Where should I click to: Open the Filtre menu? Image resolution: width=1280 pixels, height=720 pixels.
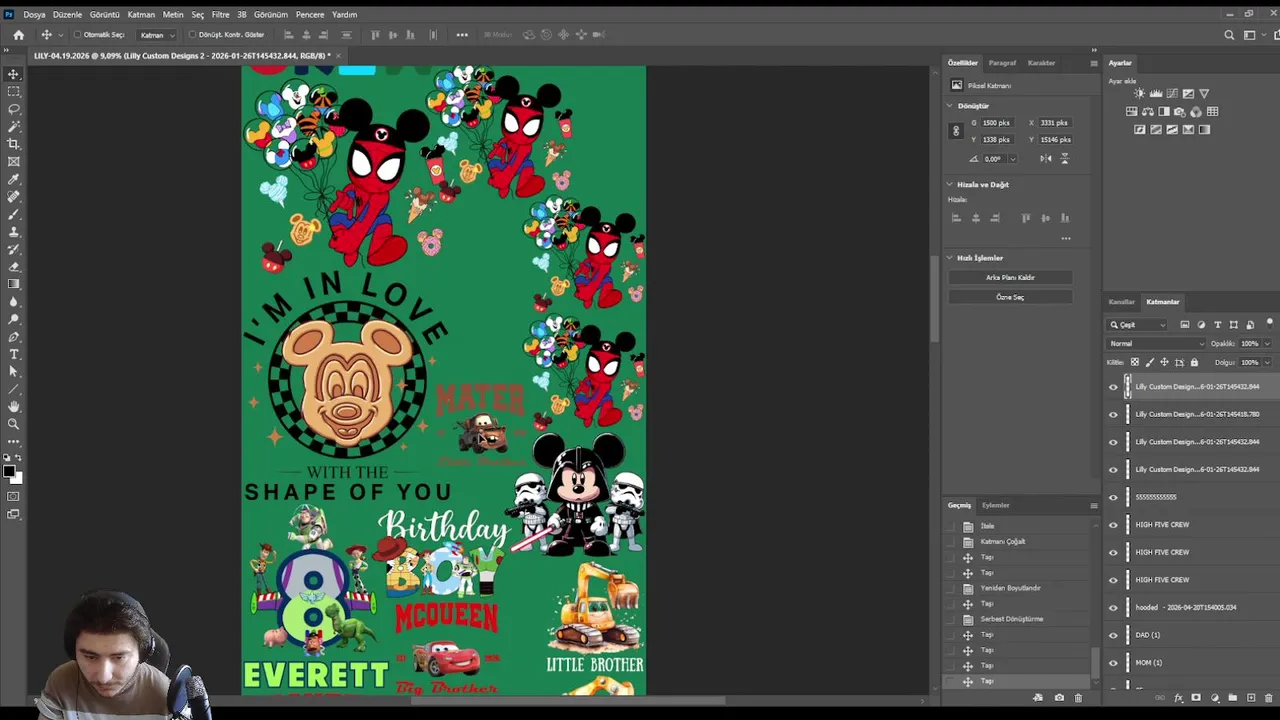click(220, 15)
